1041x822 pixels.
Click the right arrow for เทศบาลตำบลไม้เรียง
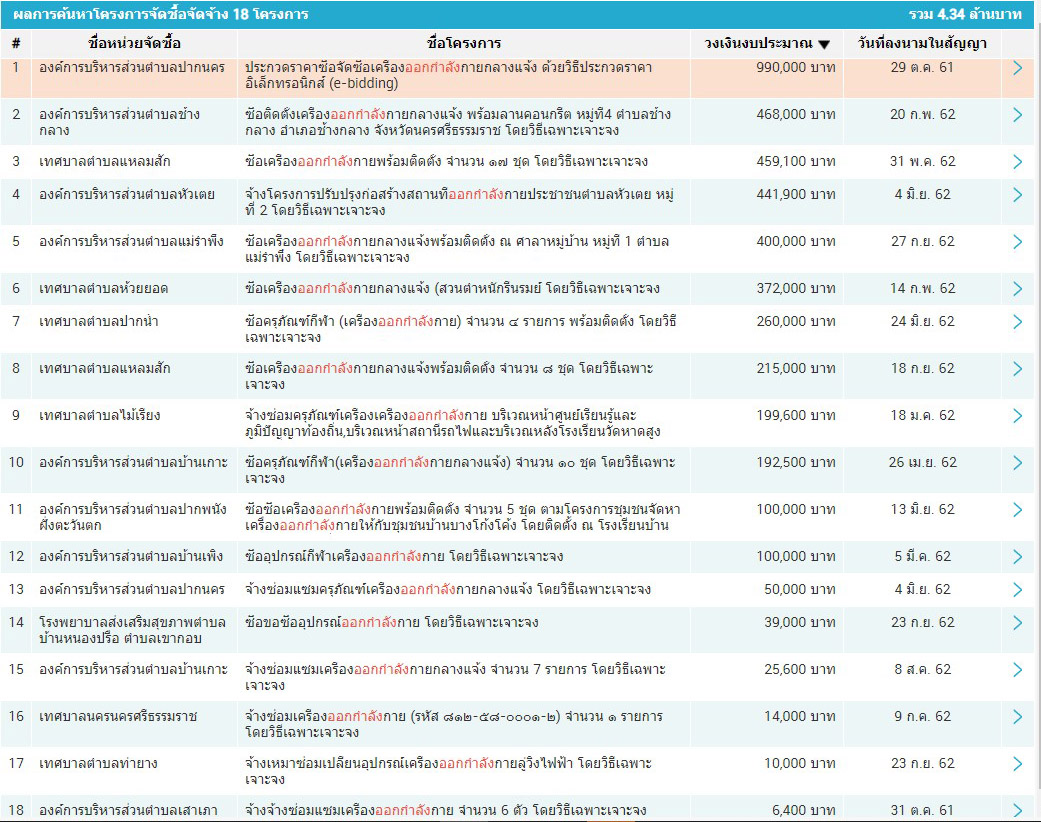point(1017,416)
